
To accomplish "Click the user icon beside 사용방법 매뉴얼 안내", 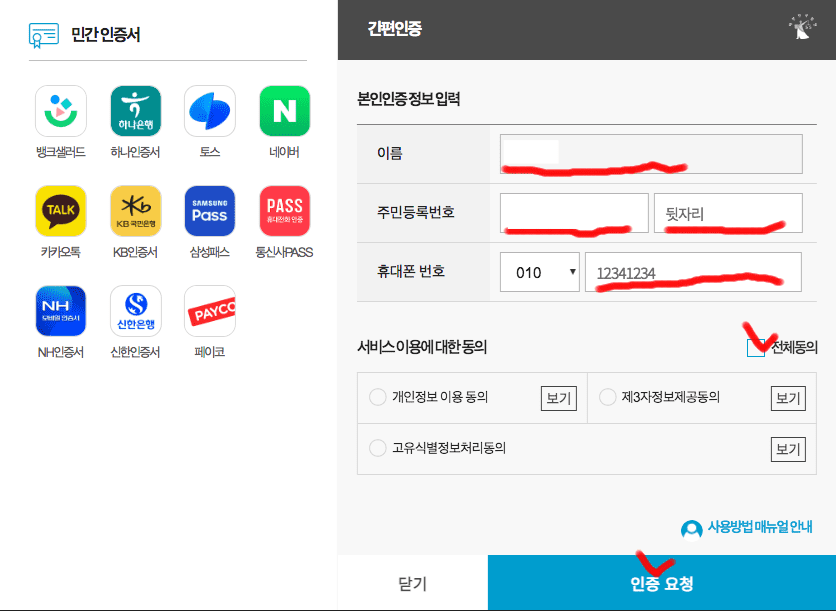I will point(692,529).
